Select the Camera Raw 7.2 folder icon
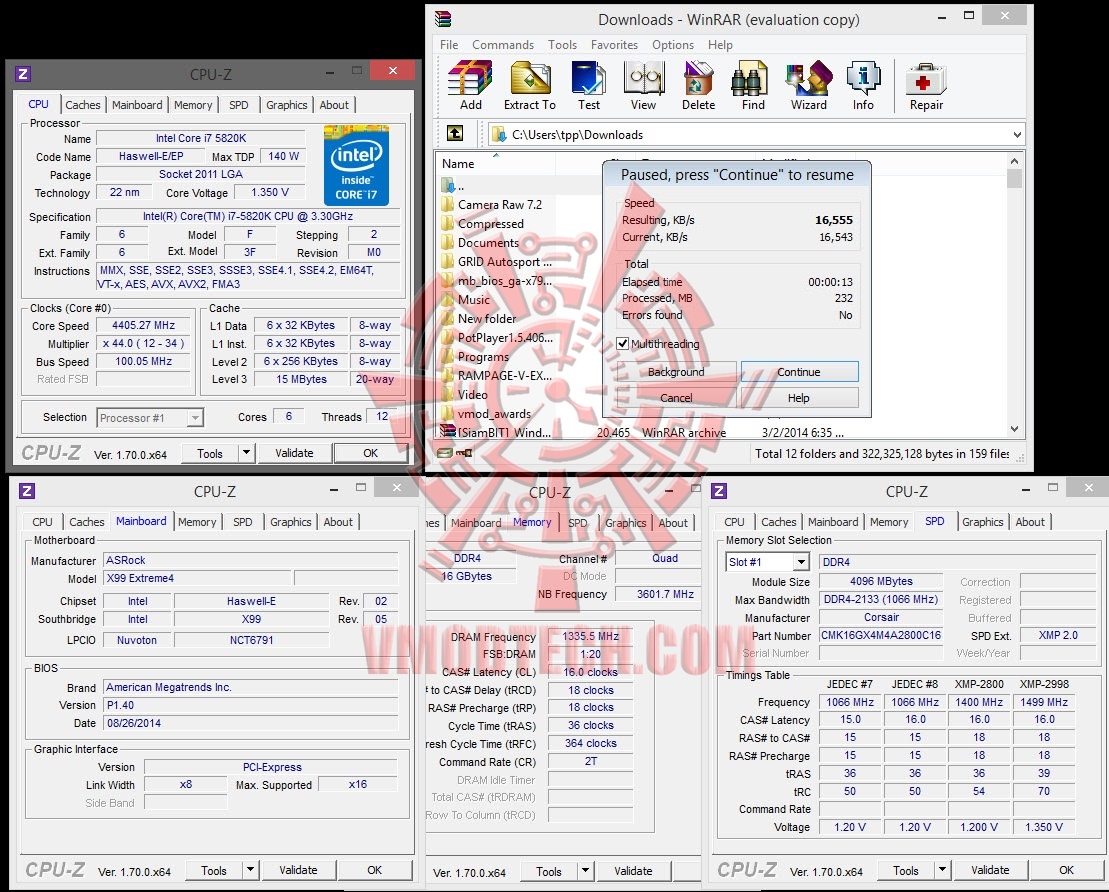The image size is (1109, 892). 447,204
